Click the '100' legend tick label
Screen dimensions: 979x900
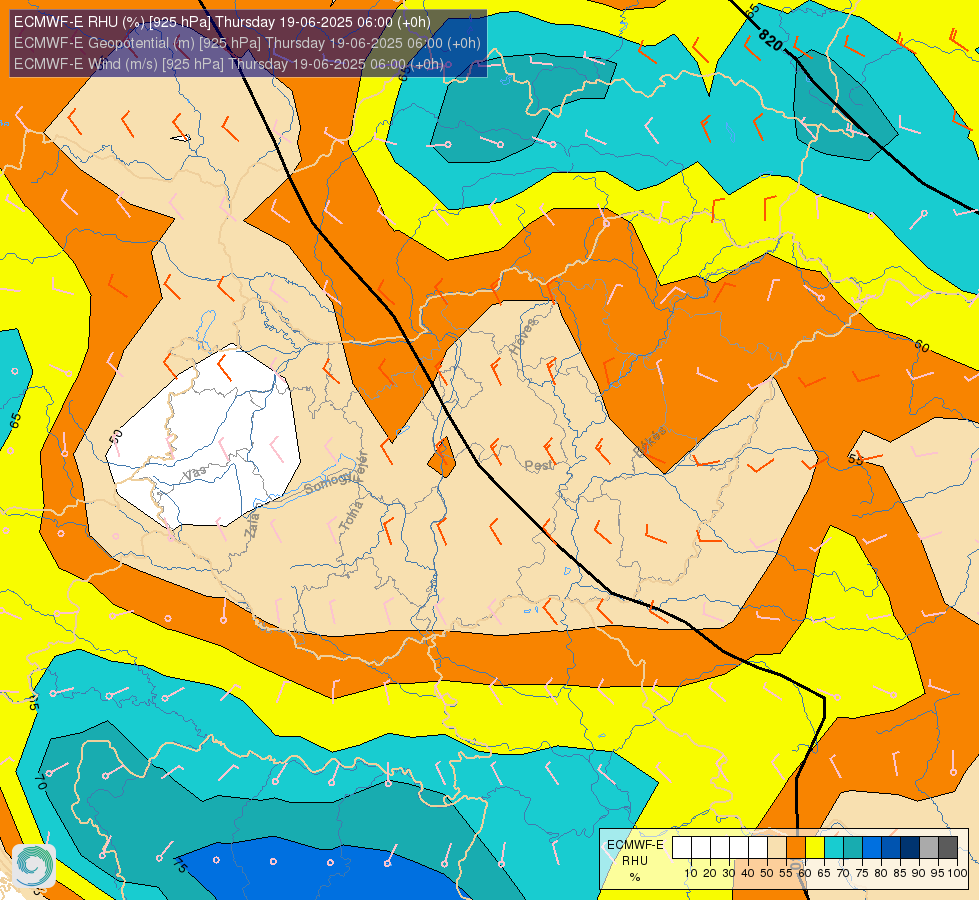tap(957, 873)
